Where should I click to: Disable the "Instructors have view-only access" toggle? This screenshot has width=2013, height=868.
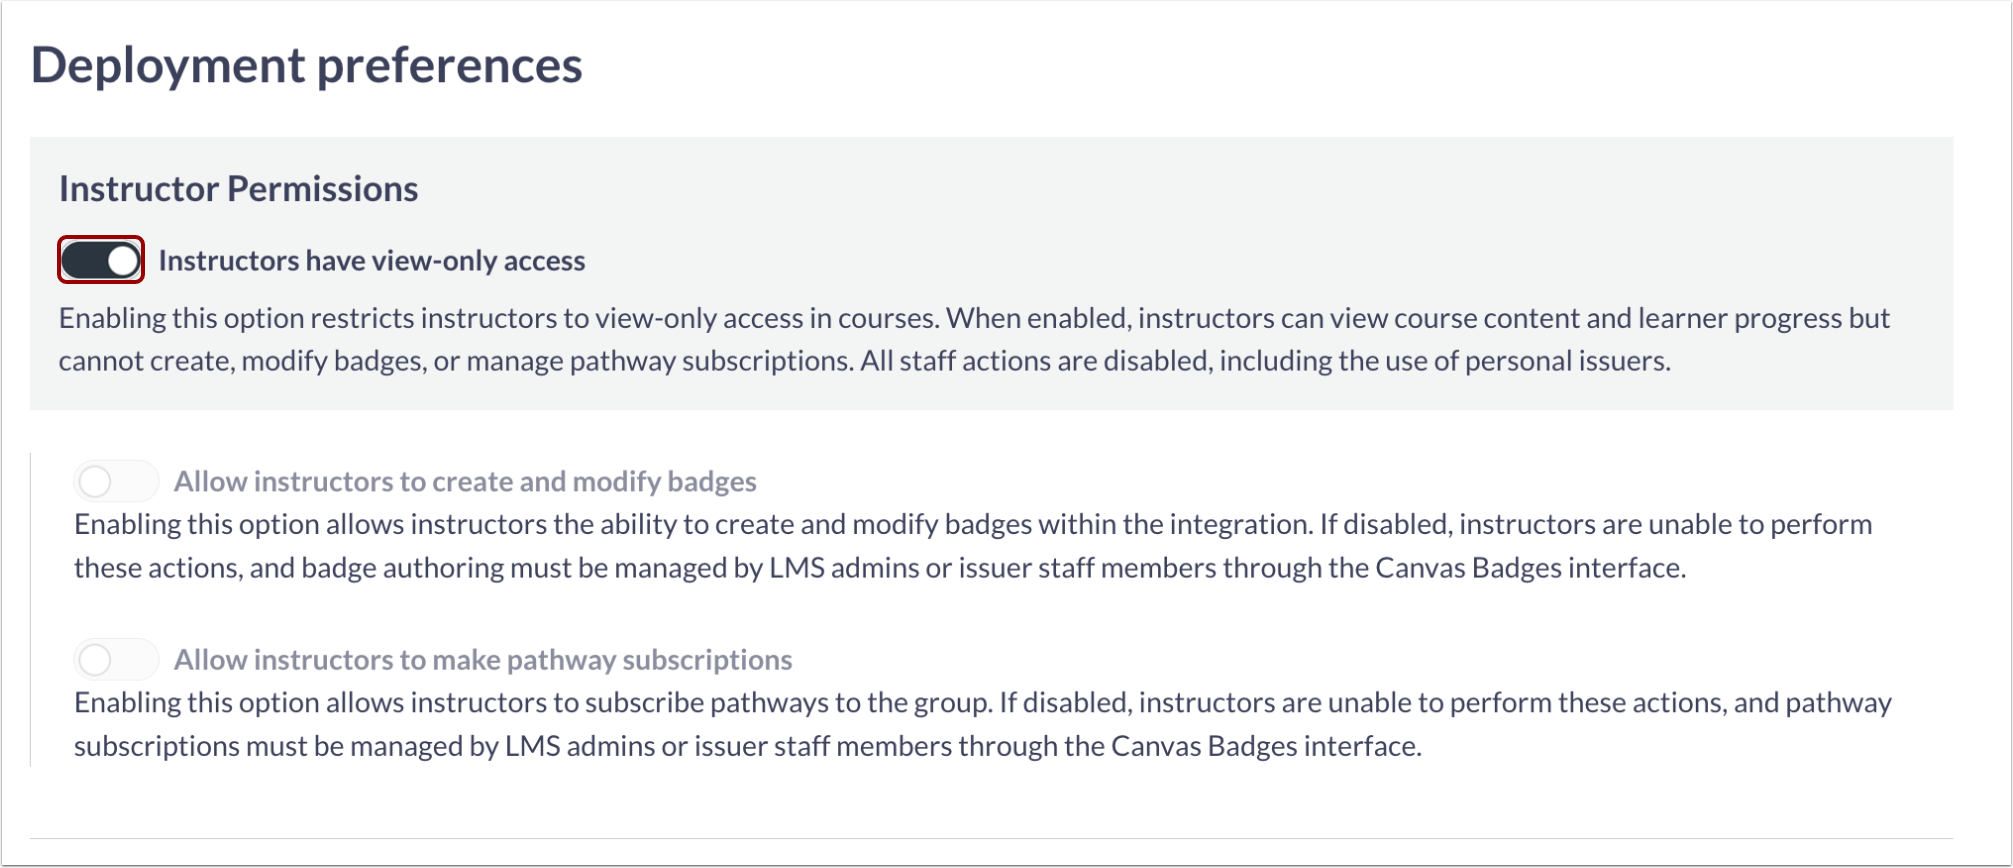100,261
